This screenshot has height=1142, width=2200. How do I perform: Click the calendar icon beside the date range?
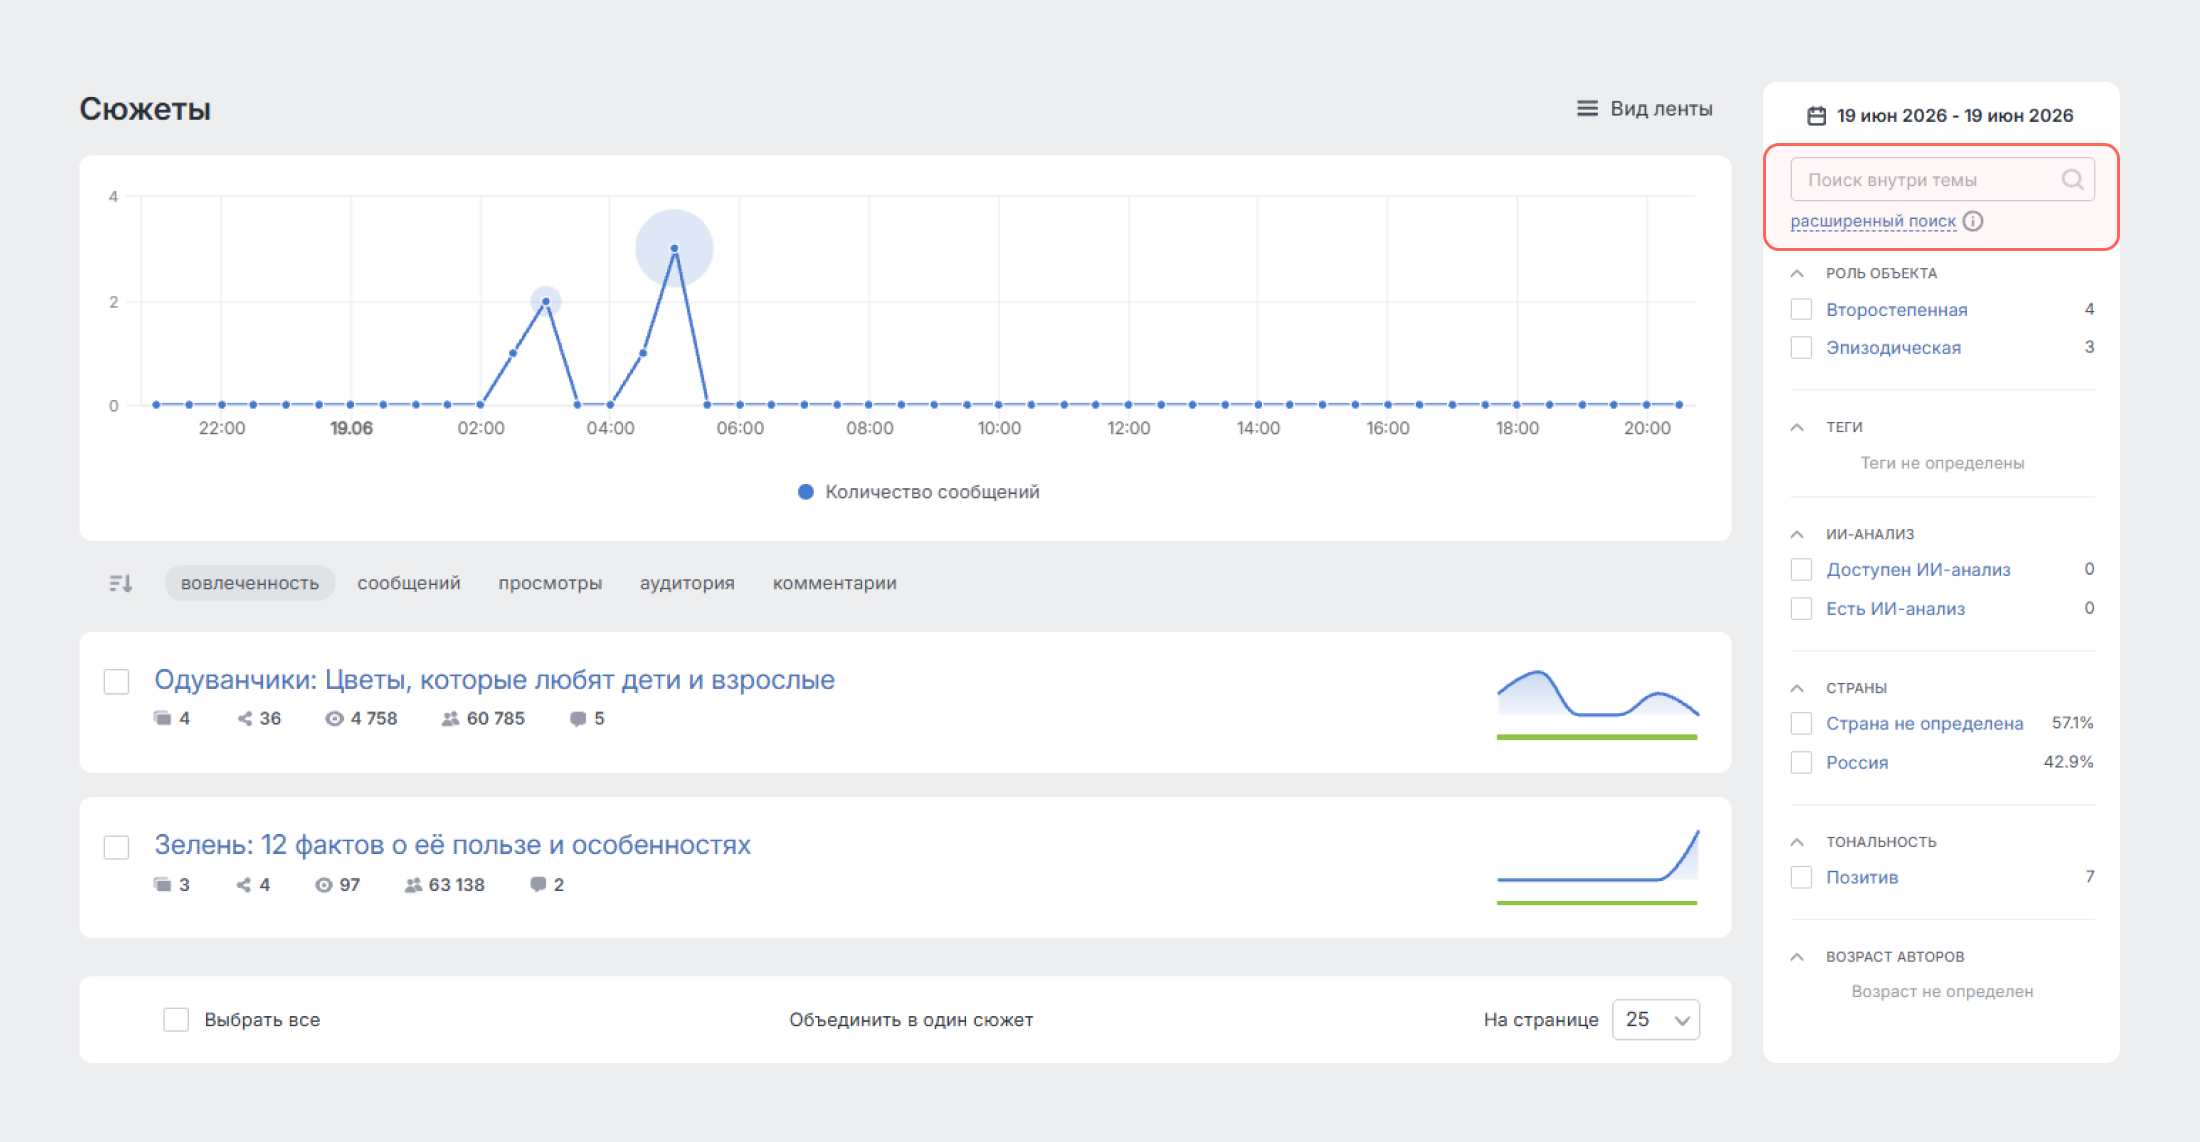point(1816,116)
